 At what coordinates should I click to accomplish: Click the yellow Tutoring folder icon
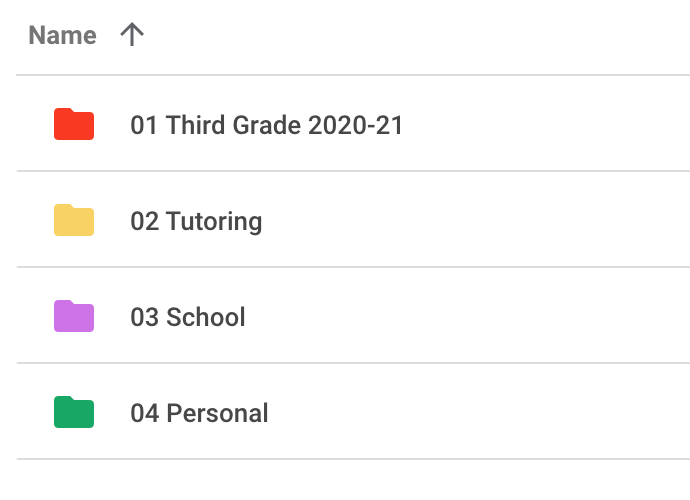(74, 221)
